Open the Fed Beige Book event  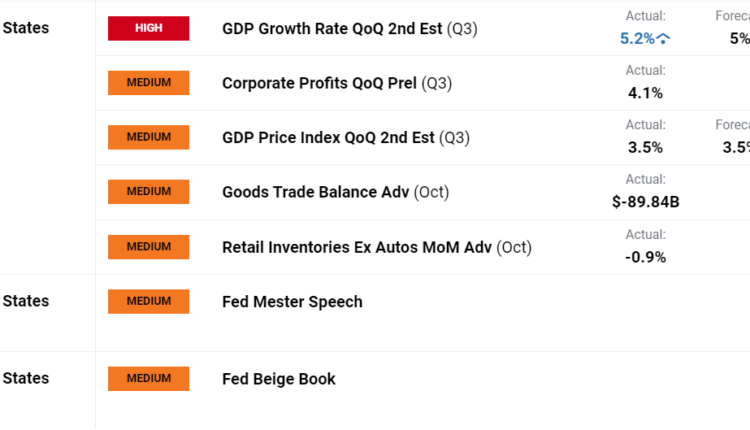279,379
